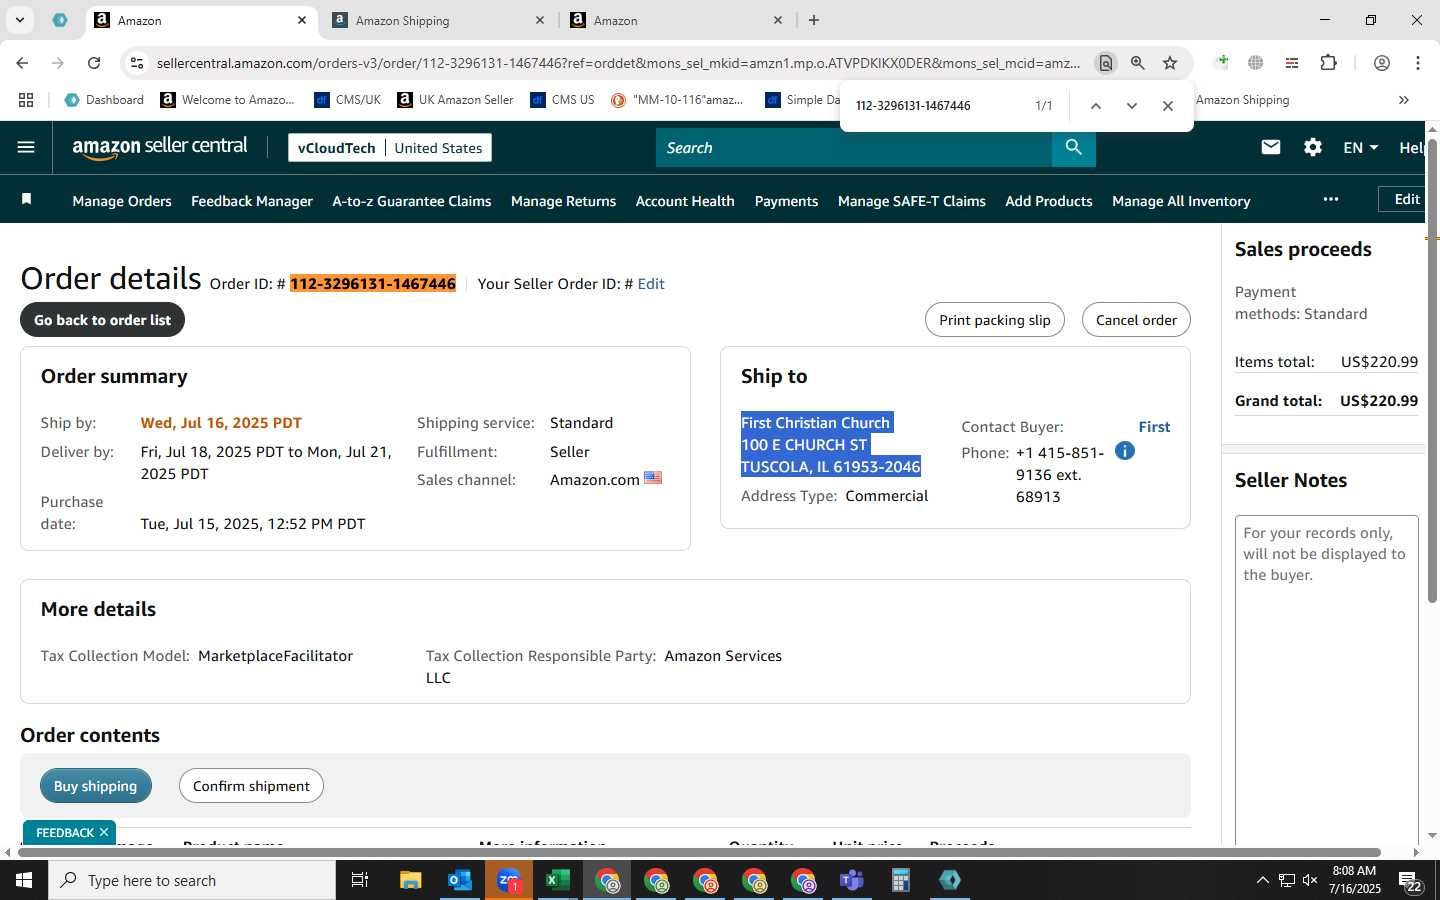Open the Chrome profile icon
1440x900 pixels.
[1382, 63]
